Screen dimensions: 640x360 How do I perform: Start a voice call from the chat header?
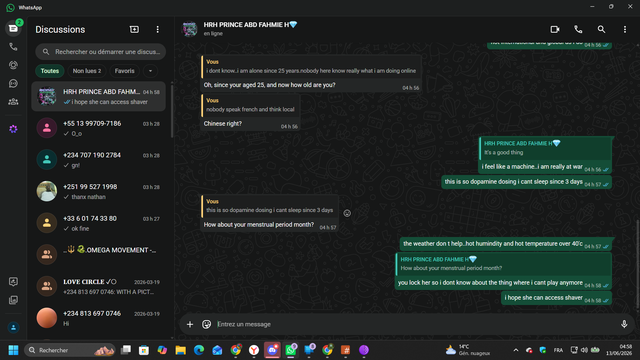[578, 29]
